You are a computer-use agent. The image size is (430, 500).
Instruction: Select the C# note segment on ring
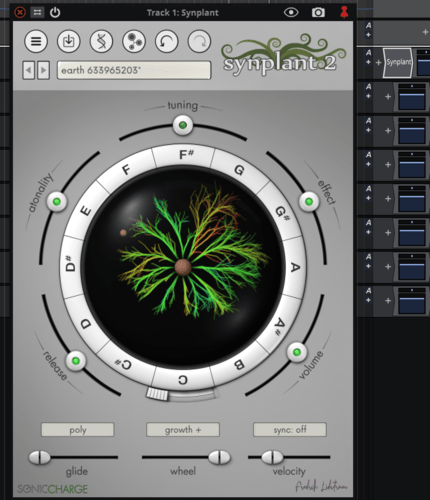124,363
